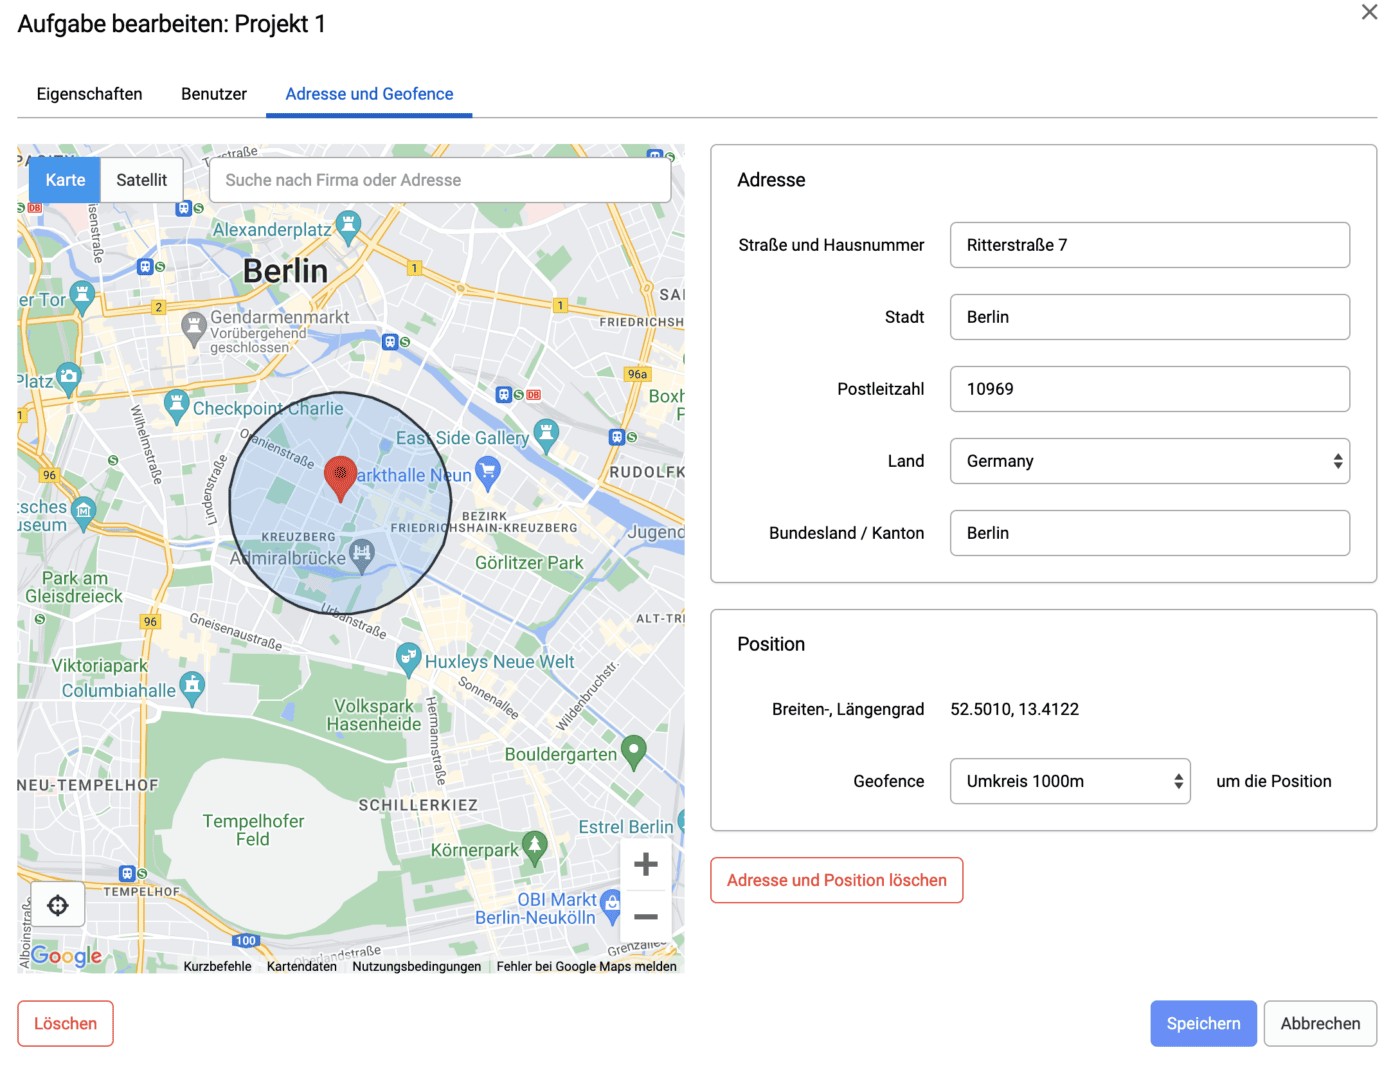
Task: Switch map to Karte view
Action: [x=65, y=180]
